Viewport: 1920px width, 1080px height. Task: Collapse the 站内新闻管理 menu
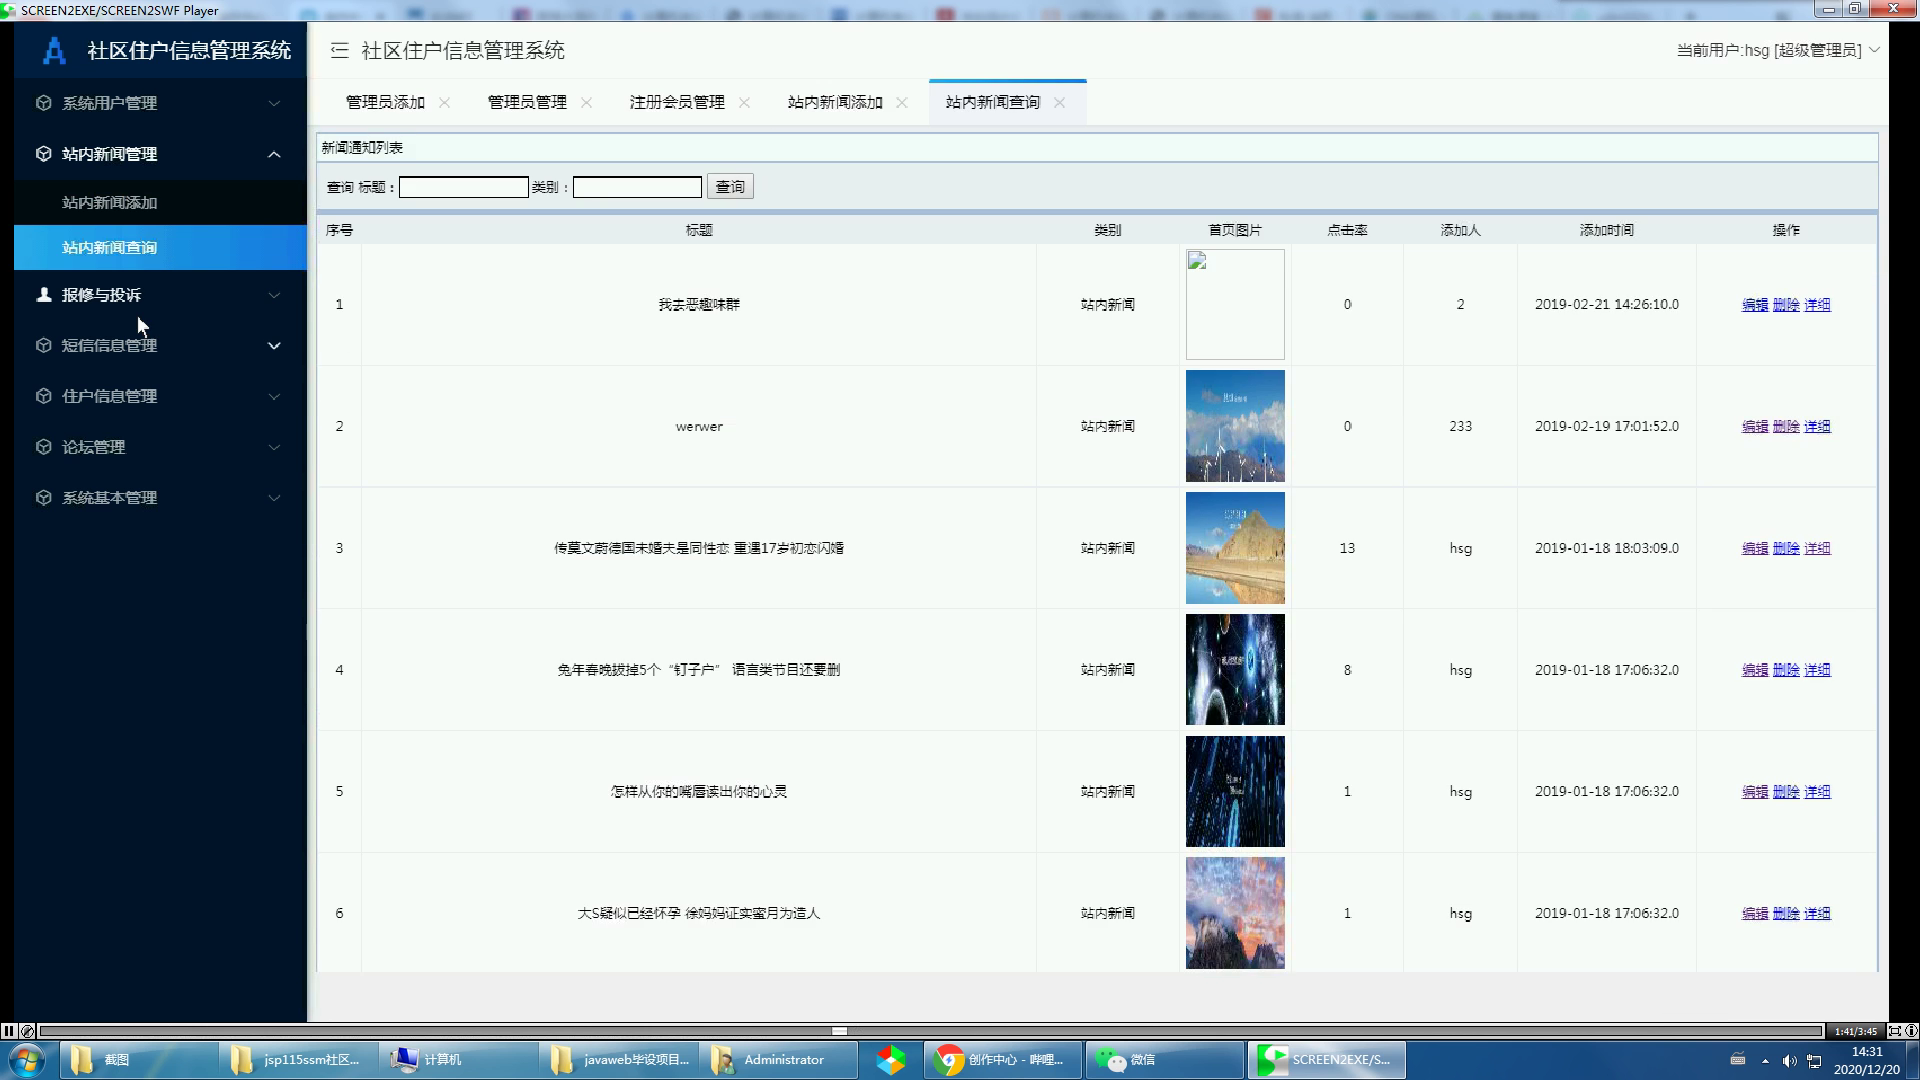pyautogui.click(x=274, y=154)
